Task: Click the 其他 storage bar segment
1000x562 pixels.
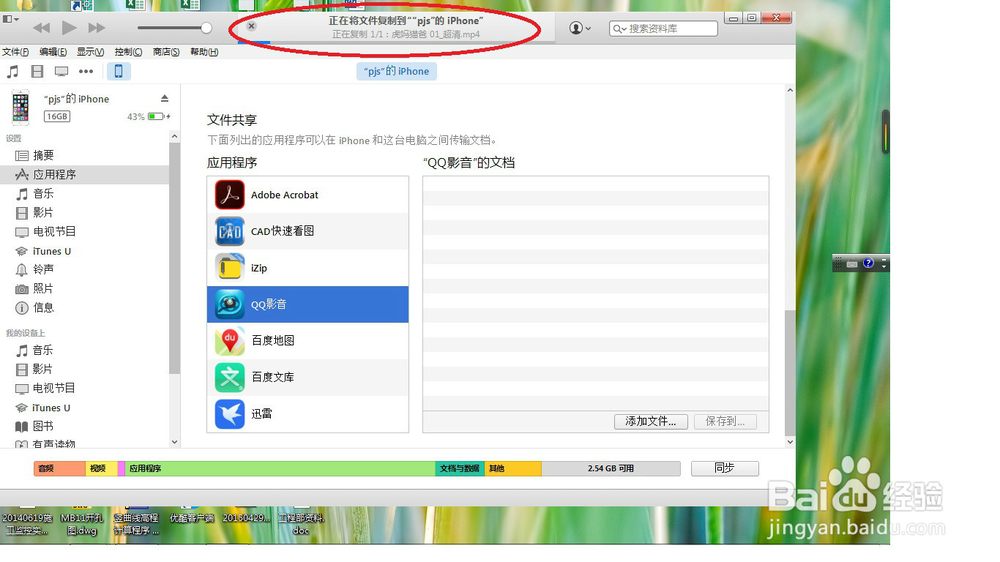Action: tap(513, 468)
